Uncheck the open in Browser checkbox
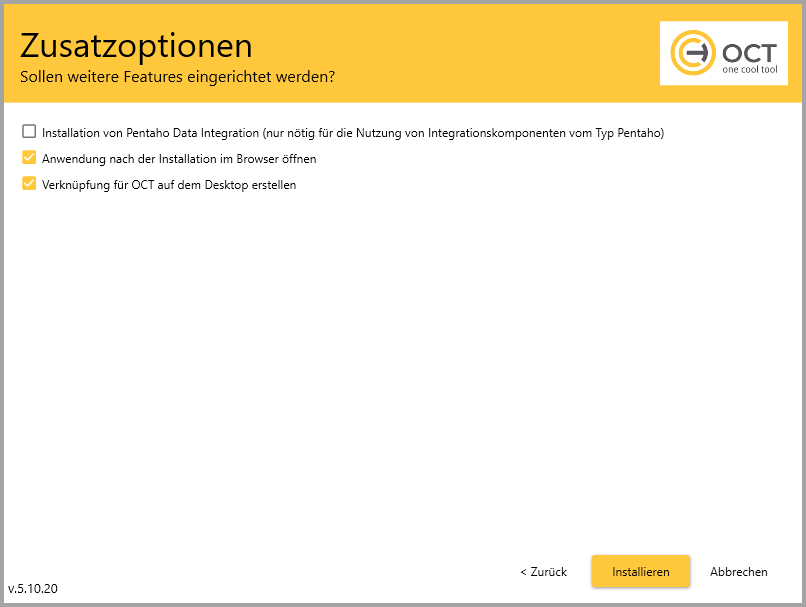 29,158
